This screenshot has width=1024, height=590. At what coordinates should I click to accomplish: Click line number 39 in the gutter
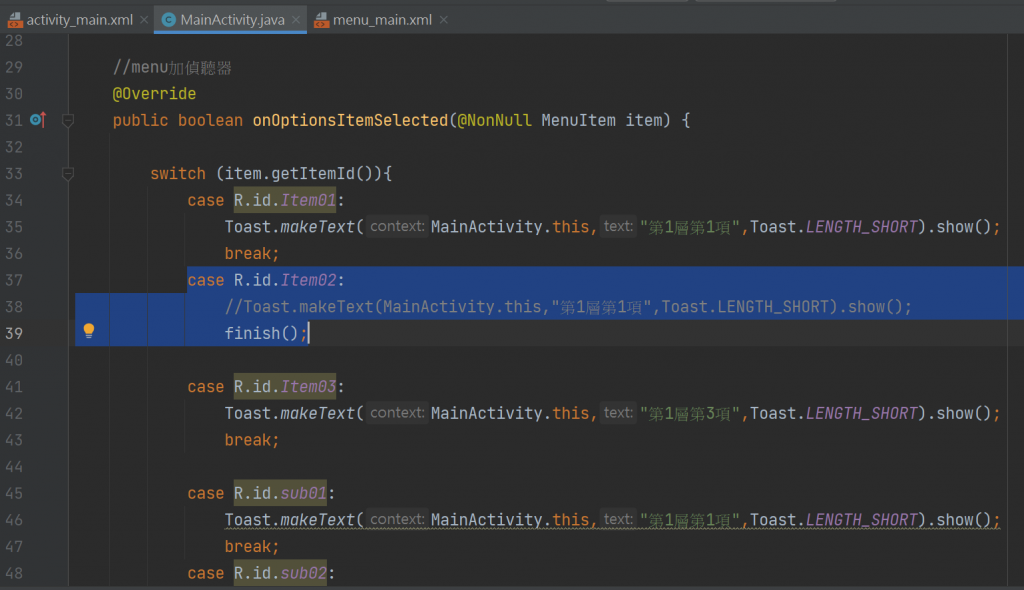[x=14, y=333]
